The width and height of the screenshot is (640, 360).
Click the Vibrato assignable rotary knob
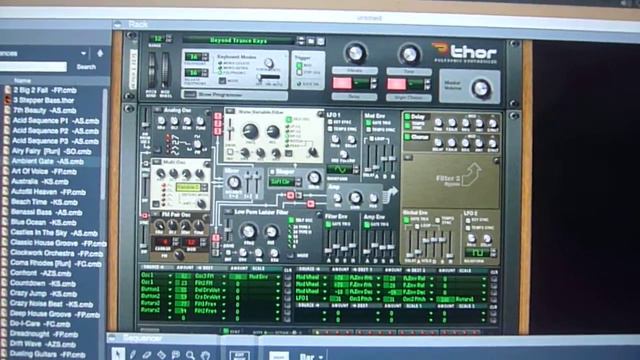point(356,53)
